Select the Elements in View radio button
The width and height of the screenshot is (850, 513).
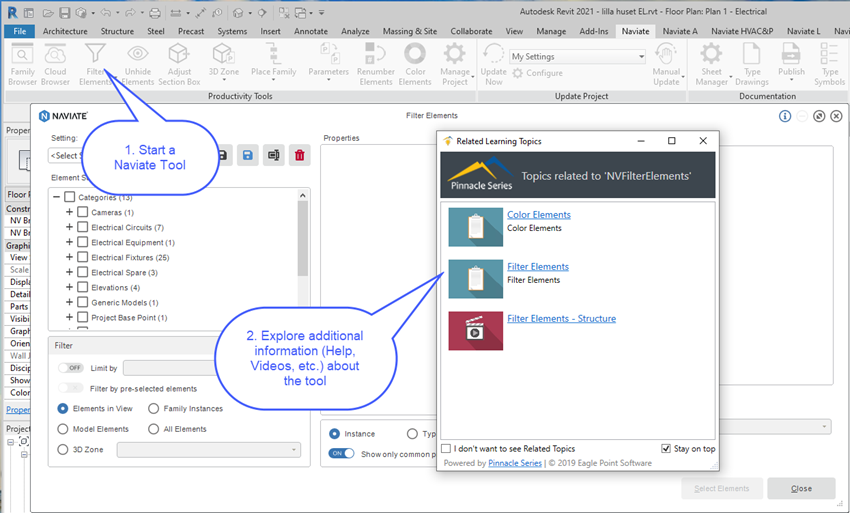63,408
